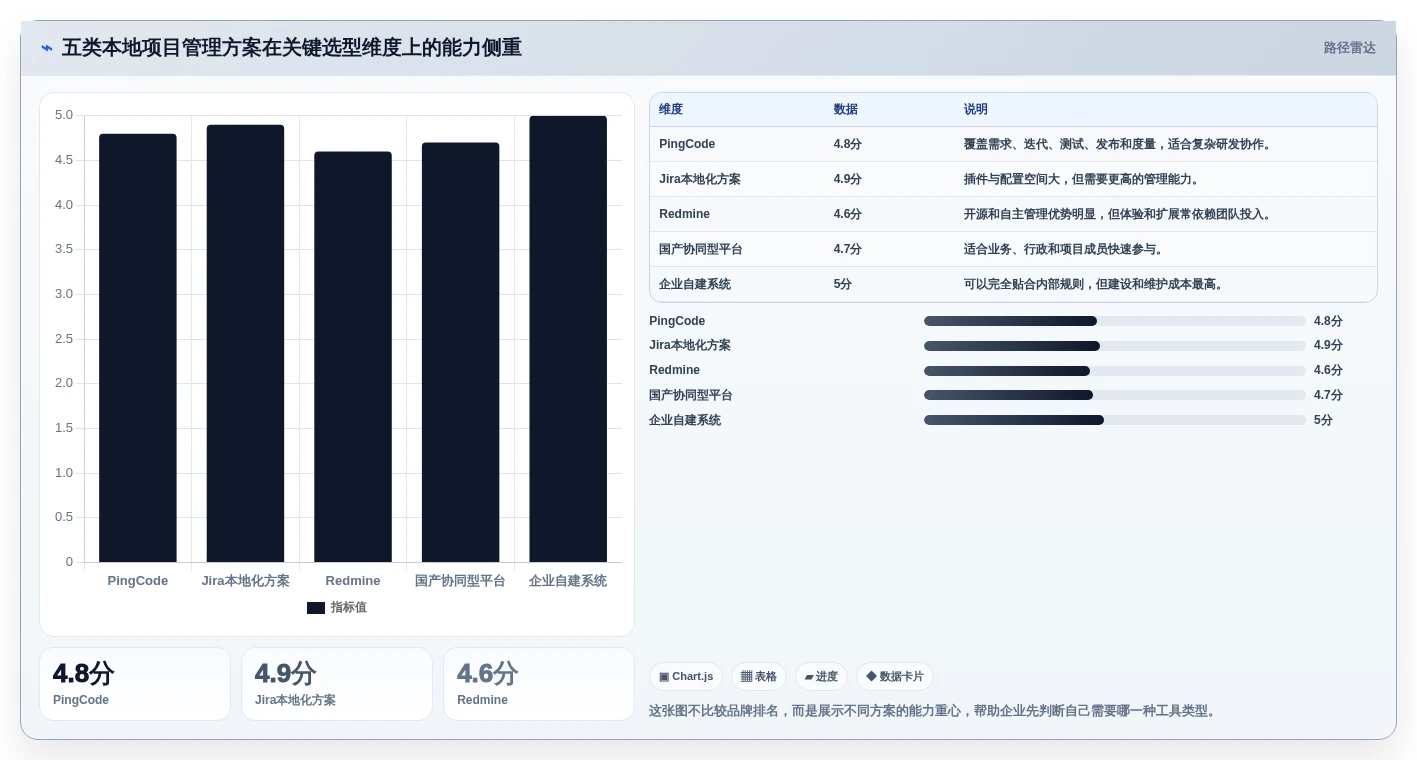Image resolution: width=1417 pixels, height=760 pixels.
Task: Click the description starting 可以完全贴合内部规则
Action: coord(1095,284)
